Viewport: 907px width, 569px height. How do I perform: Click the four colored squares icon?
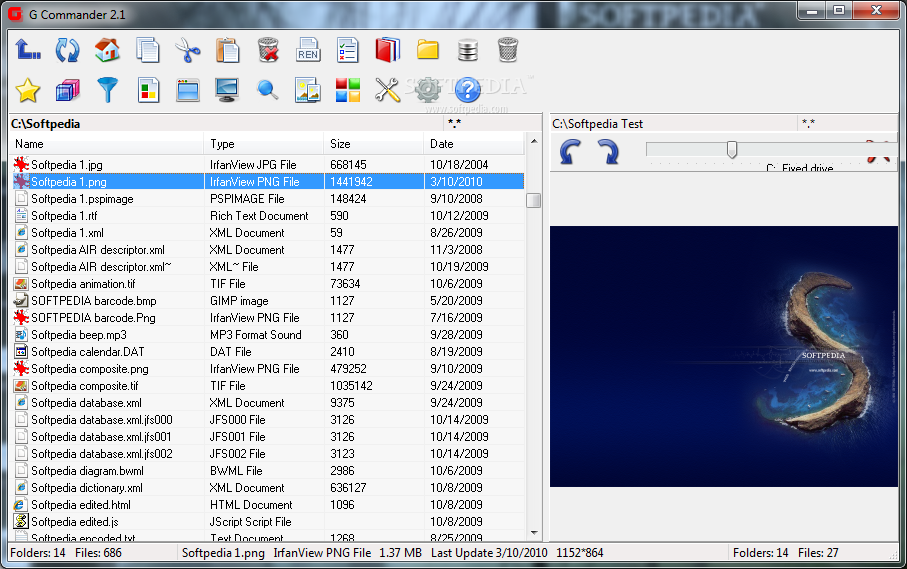point(348,91)
